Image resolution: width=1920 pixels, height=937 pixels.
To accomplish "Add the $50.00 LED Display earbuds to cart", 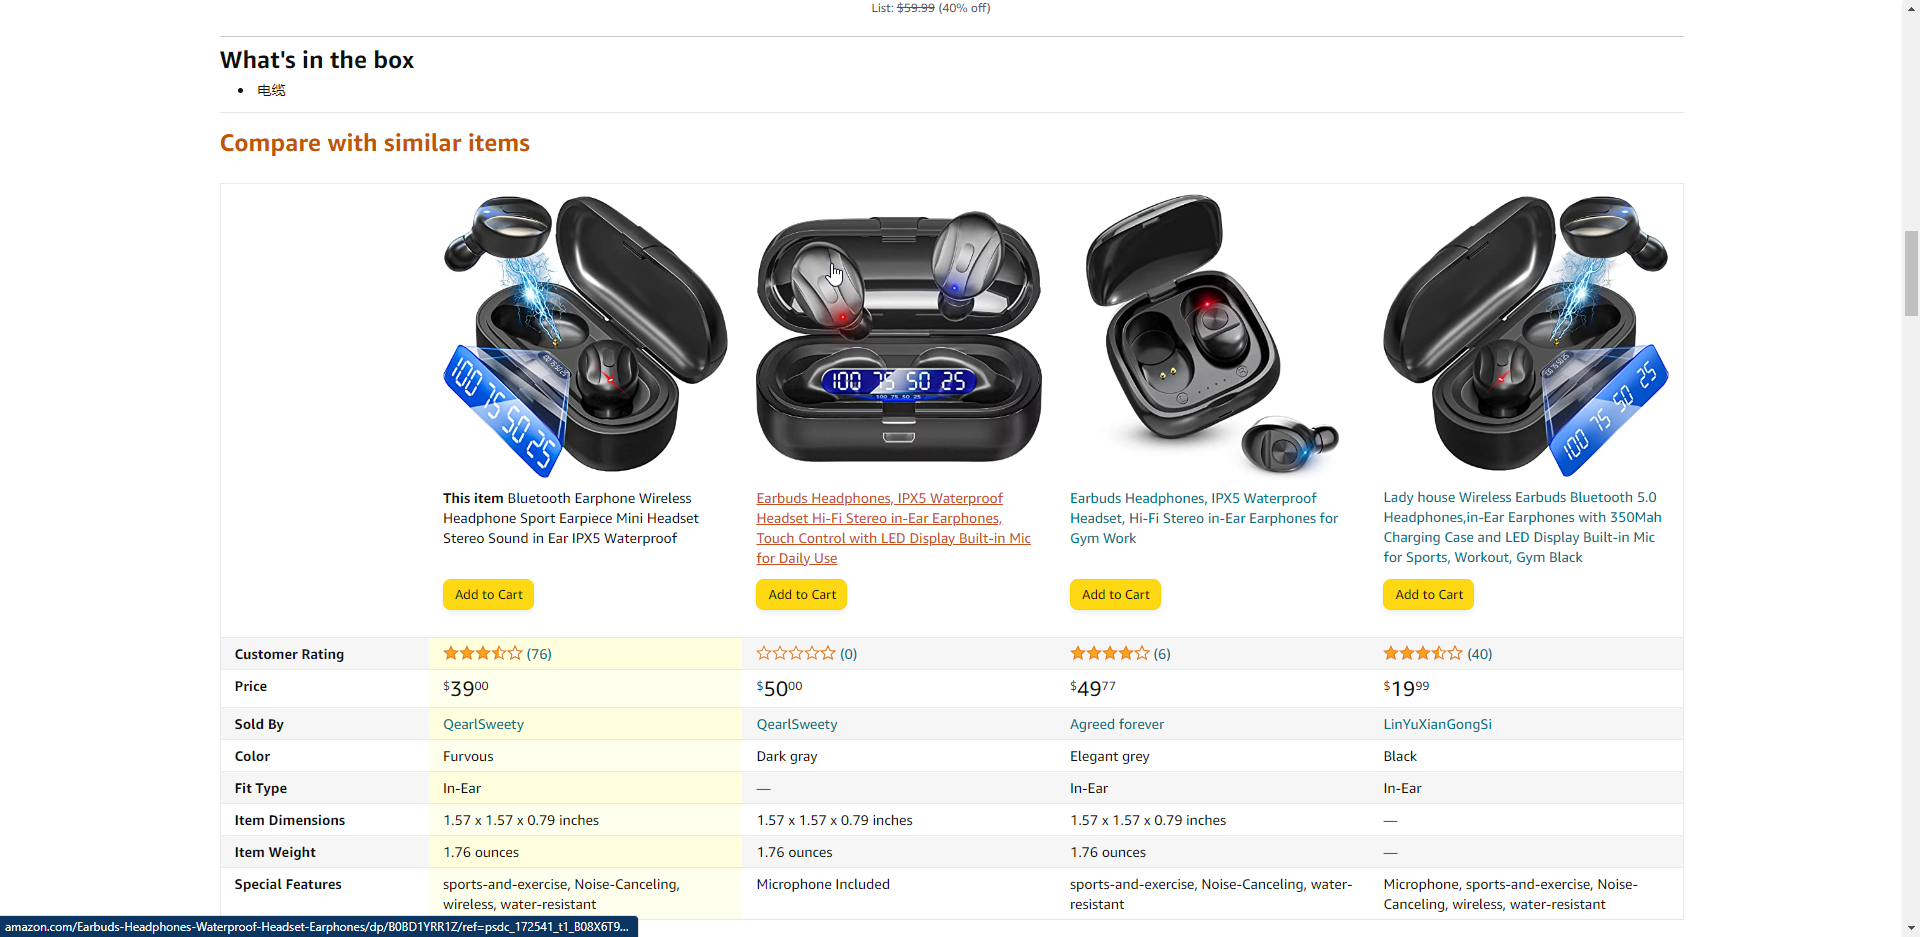I will click(x=802, y=594).
